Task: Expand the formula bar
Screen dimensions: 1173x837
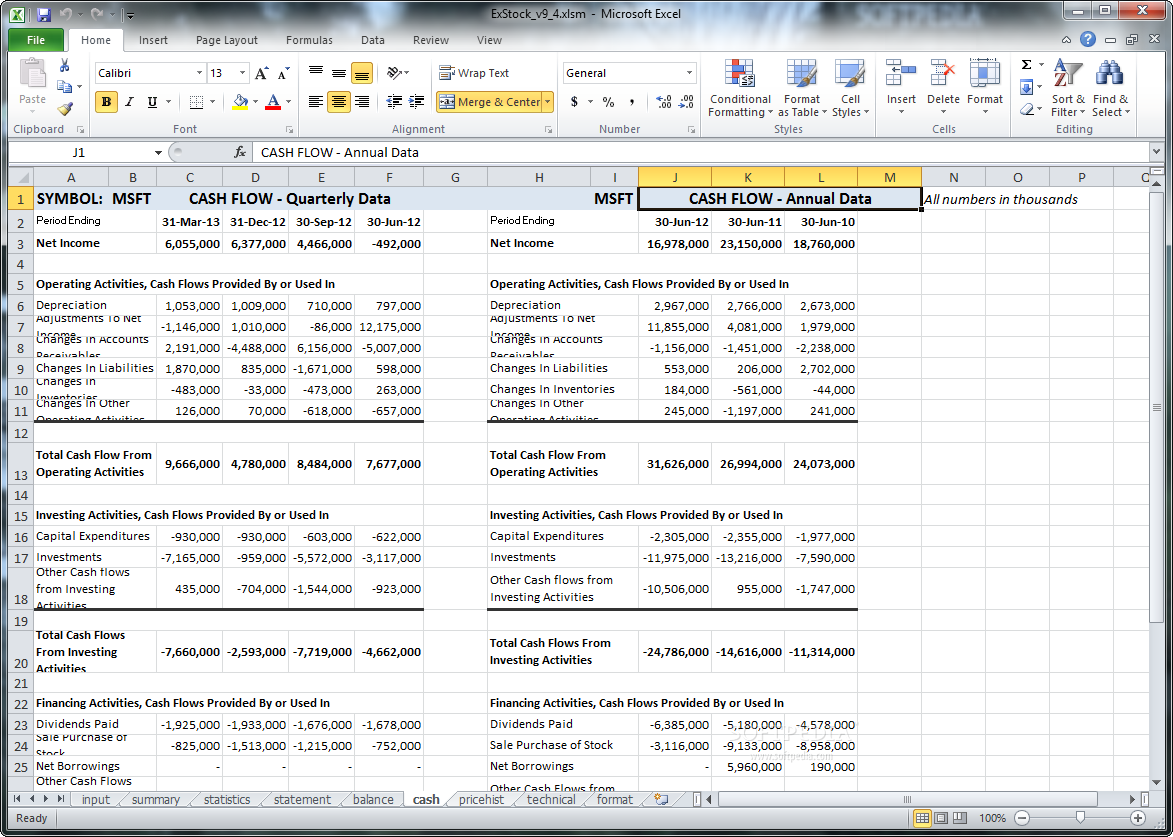Action: point(1157,153)
